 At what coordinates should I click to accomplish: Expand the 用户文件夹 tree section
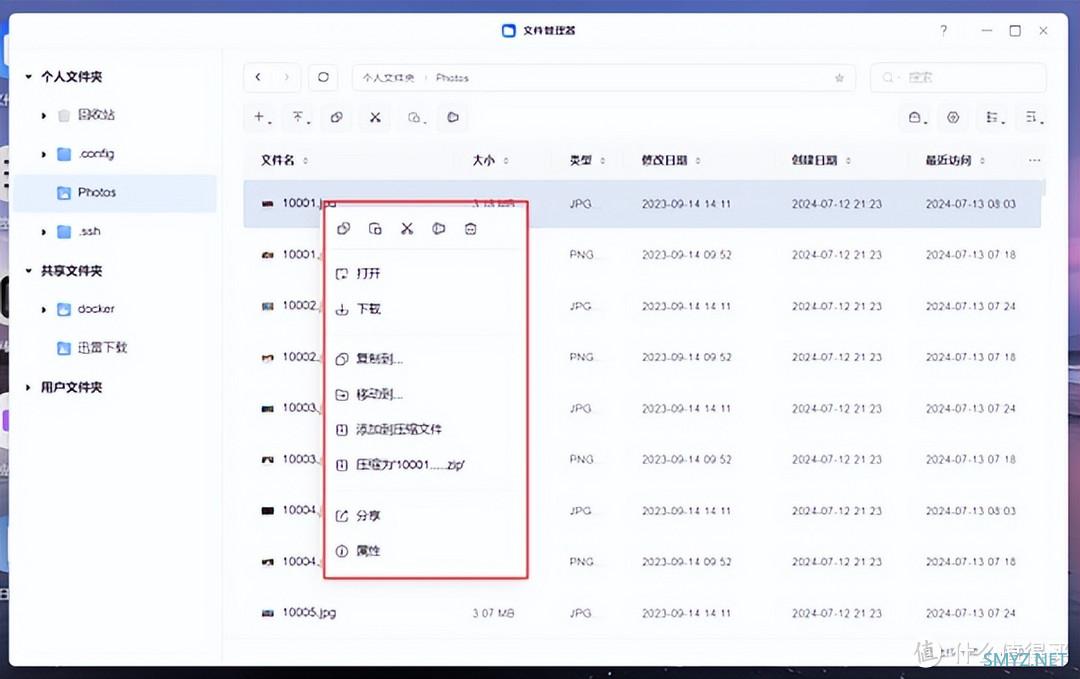pyautogui.click(x=28, y=388)
